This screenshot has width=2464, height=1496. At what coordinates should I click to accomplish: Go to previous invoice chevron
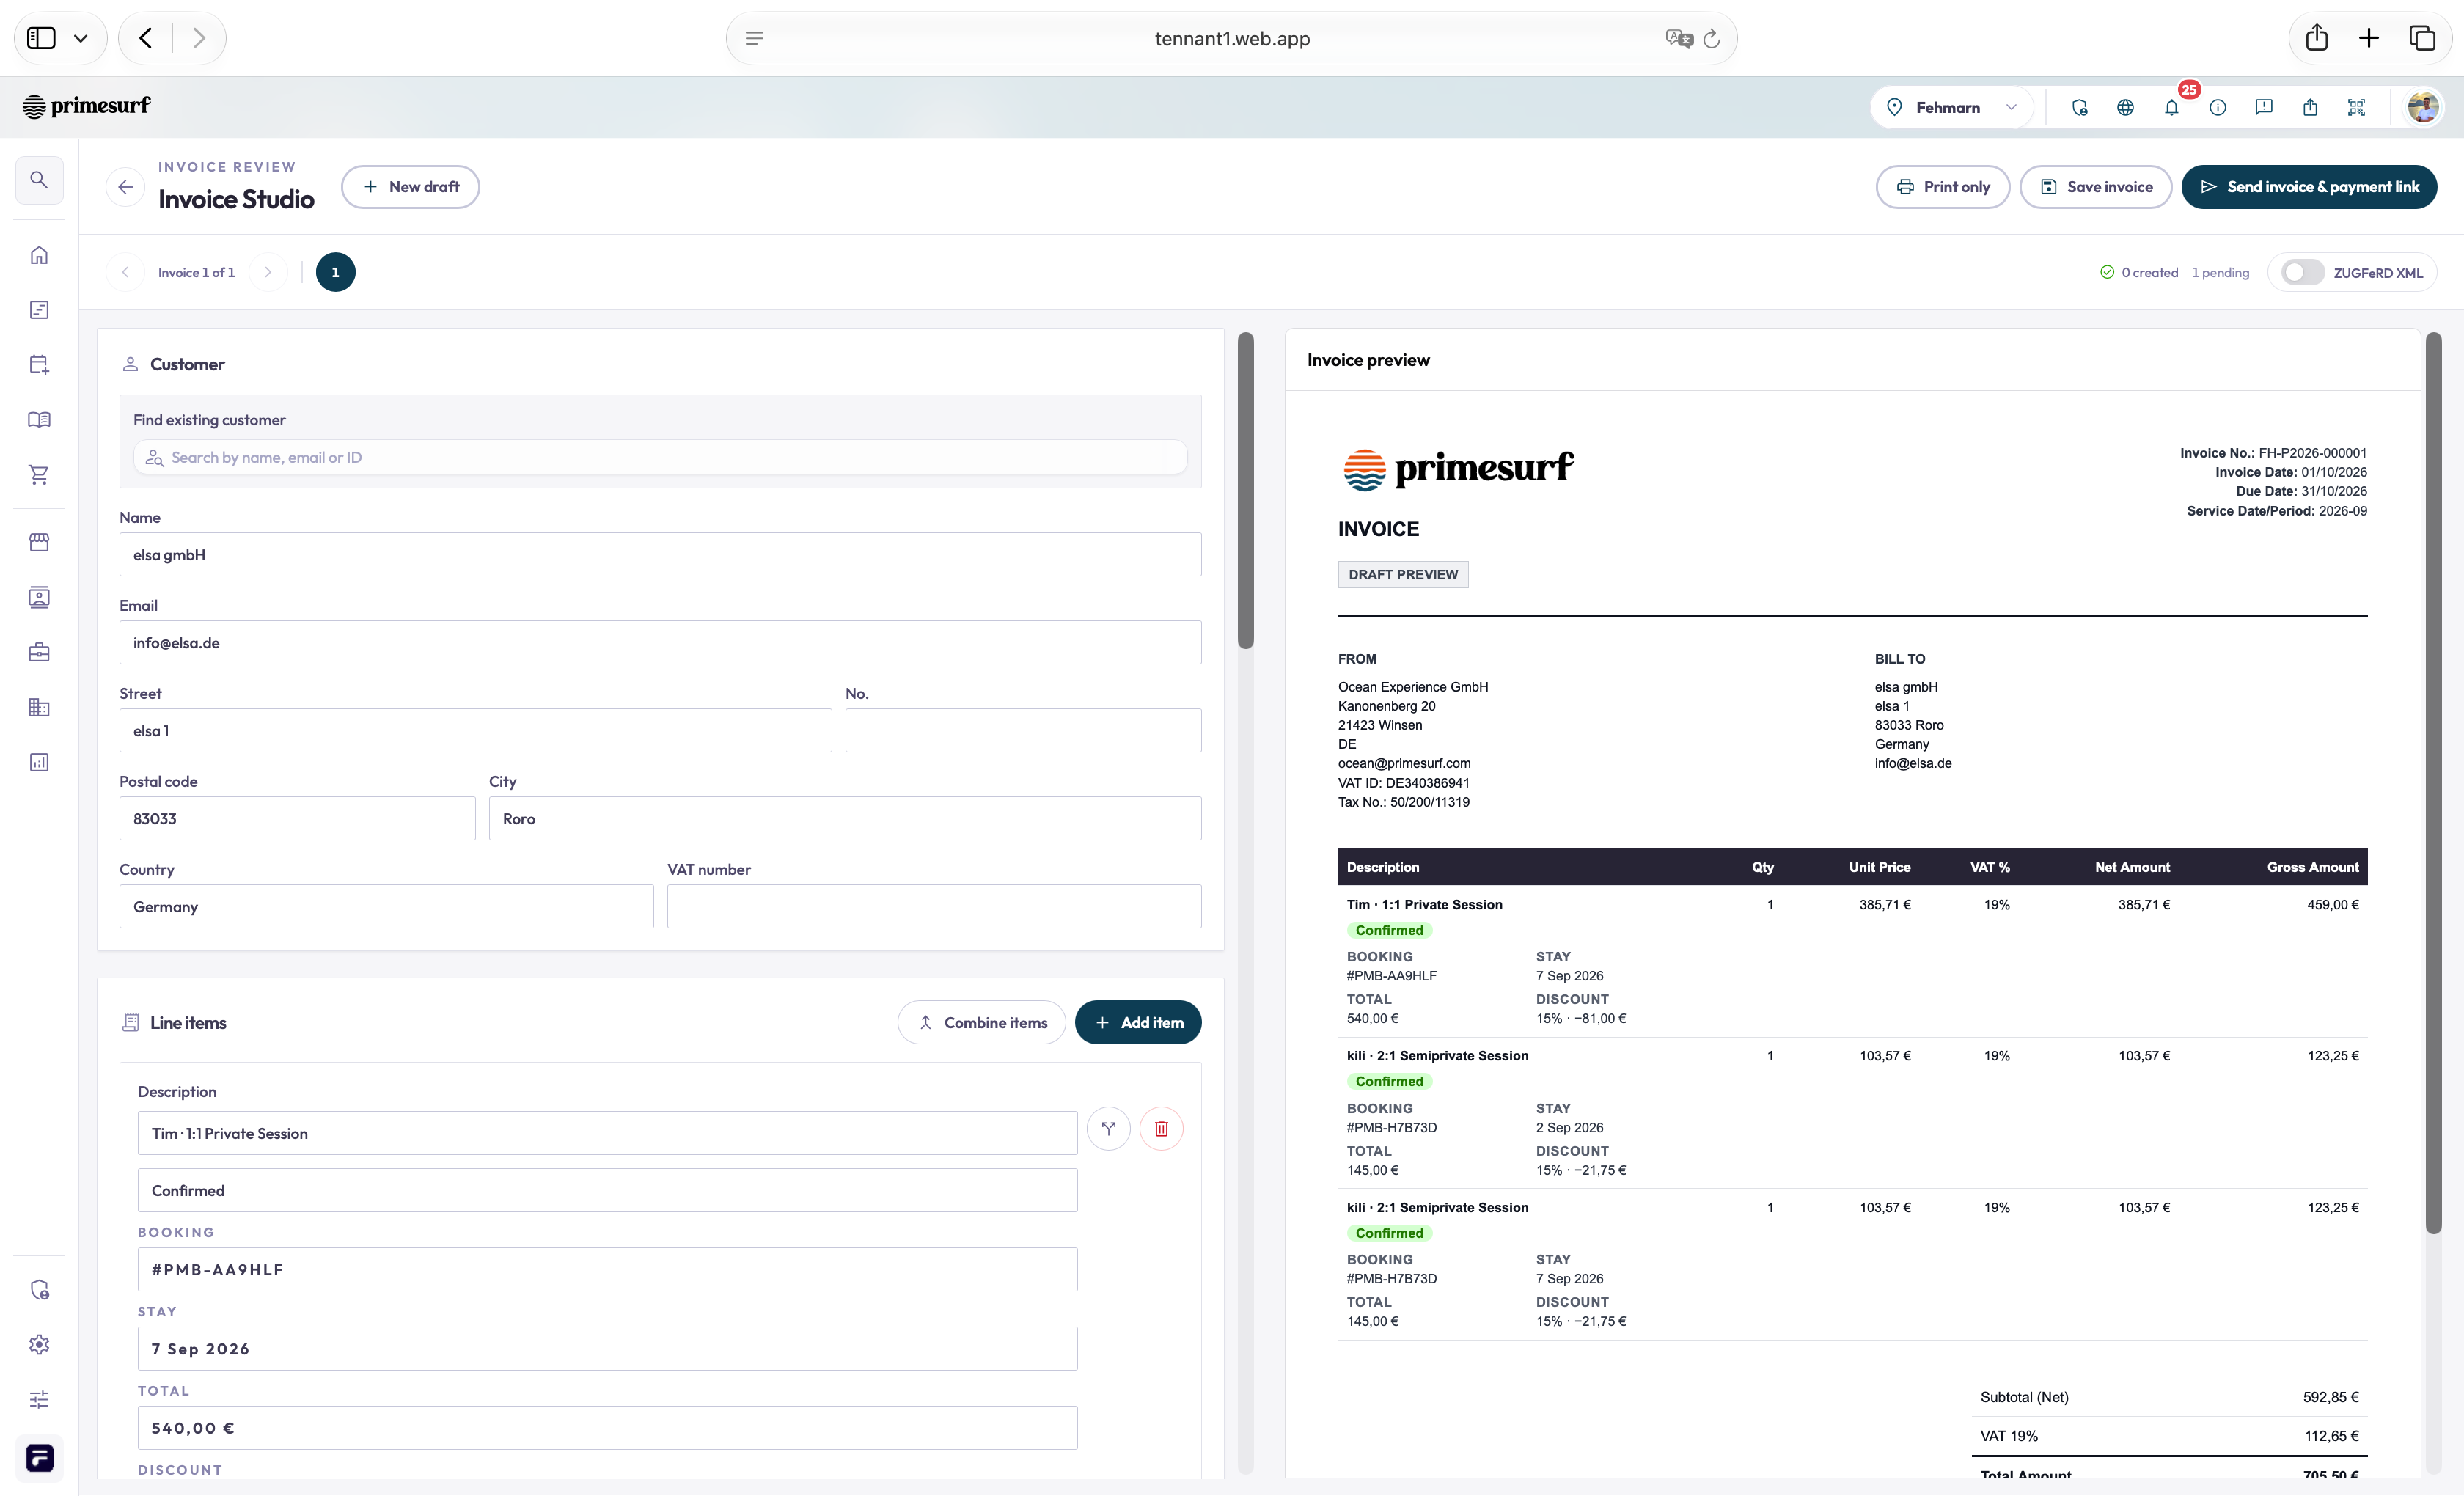[x=125, y=272]
